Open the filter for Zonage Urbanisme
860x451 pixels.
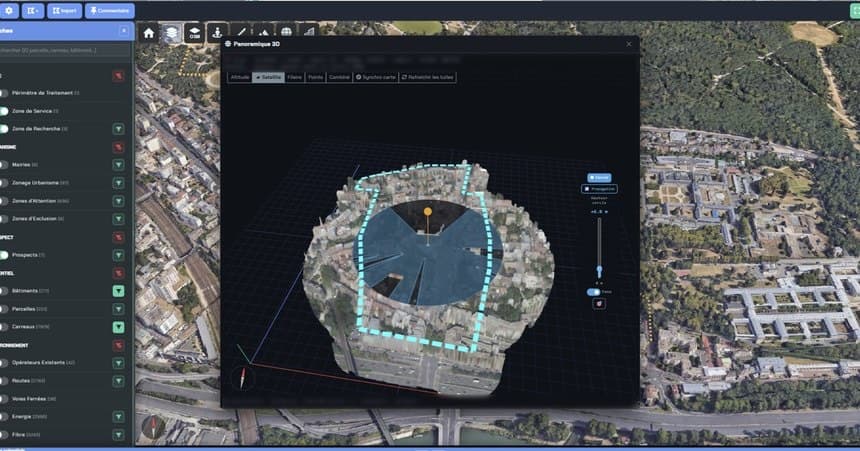point(118,183)
